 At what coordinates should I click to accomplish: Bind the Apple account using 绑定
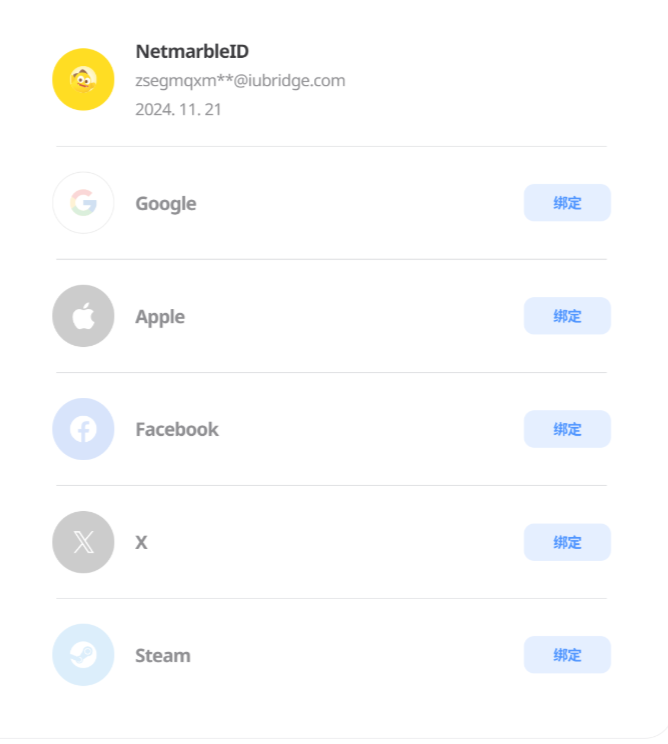click(x=567, y=316)
